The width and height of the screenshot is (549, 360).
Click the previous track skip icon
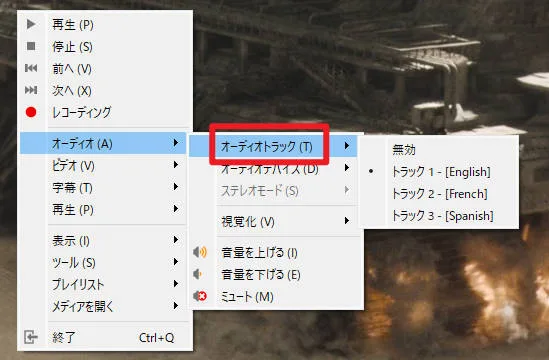pos(31,68)
